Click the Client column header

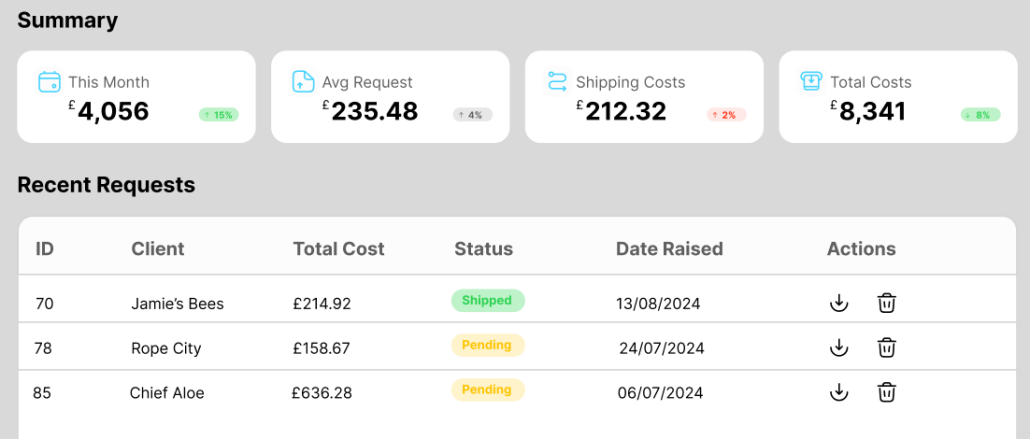[158, 249]
